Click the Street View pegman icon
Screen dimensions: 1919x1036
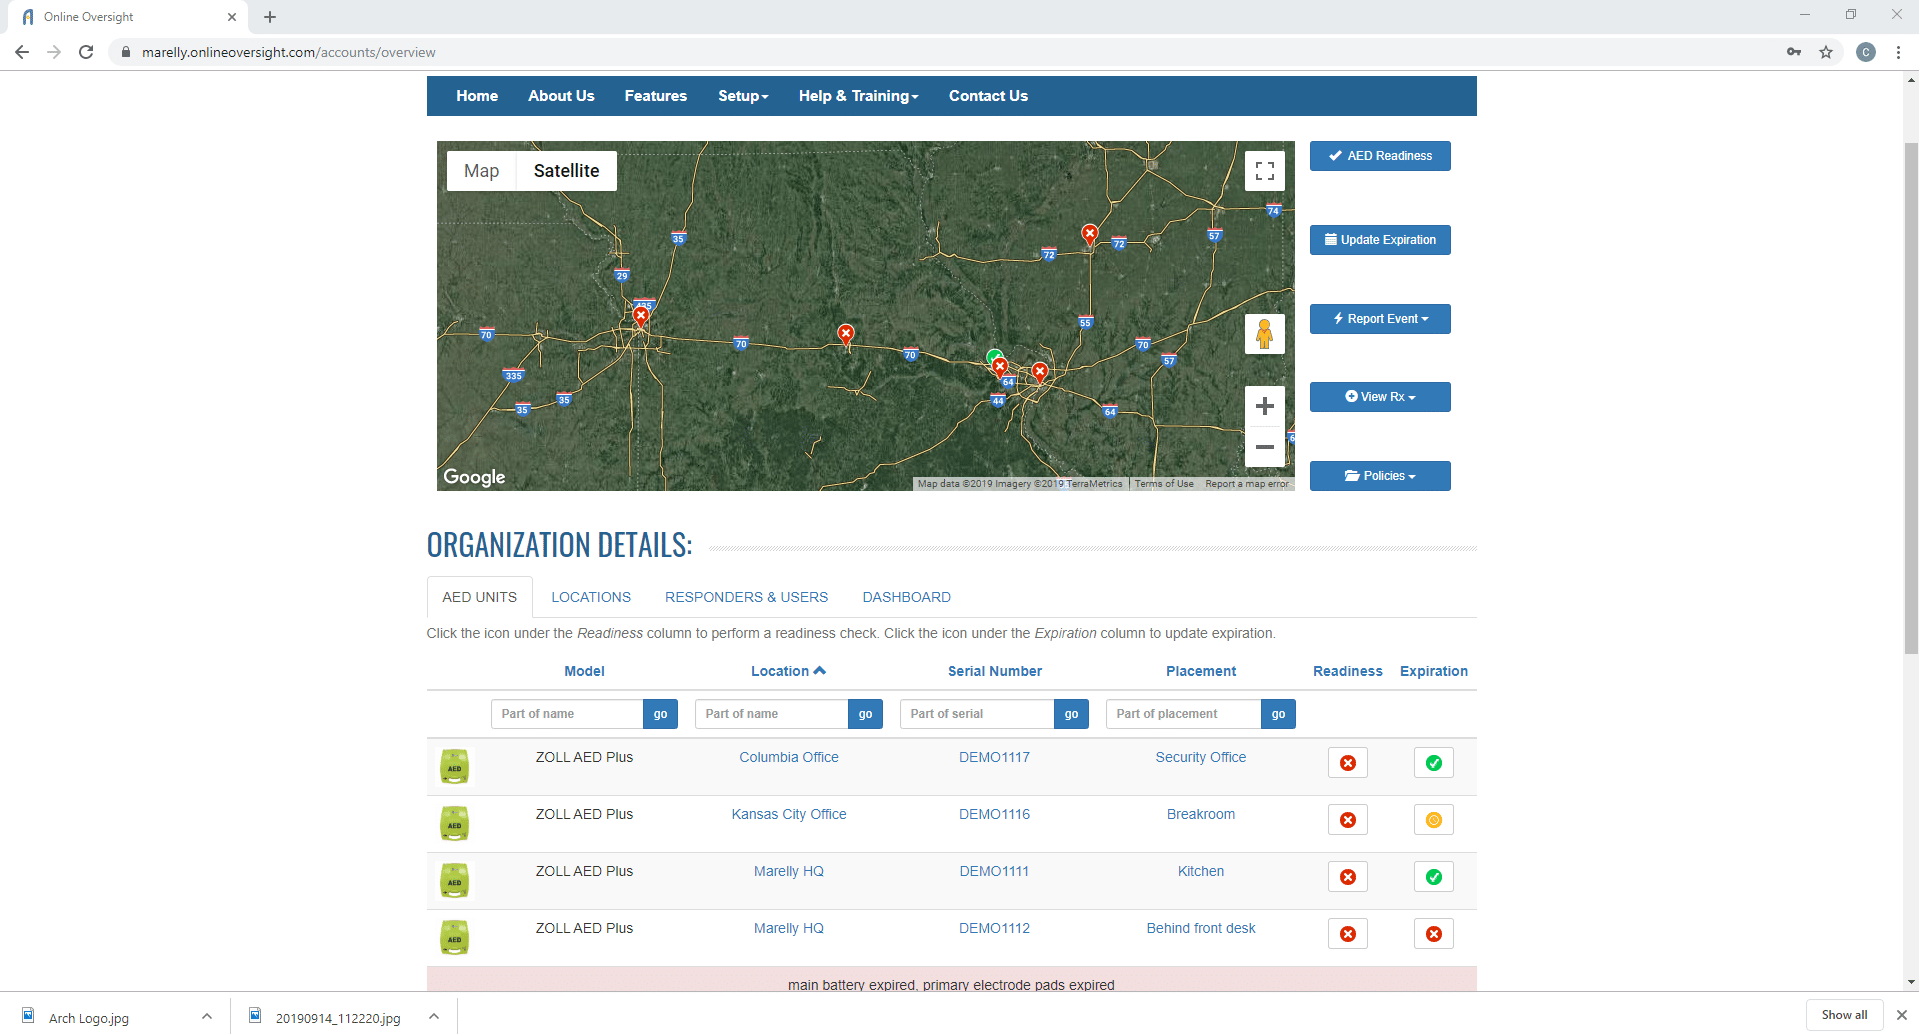click(x=1264, y=334)
